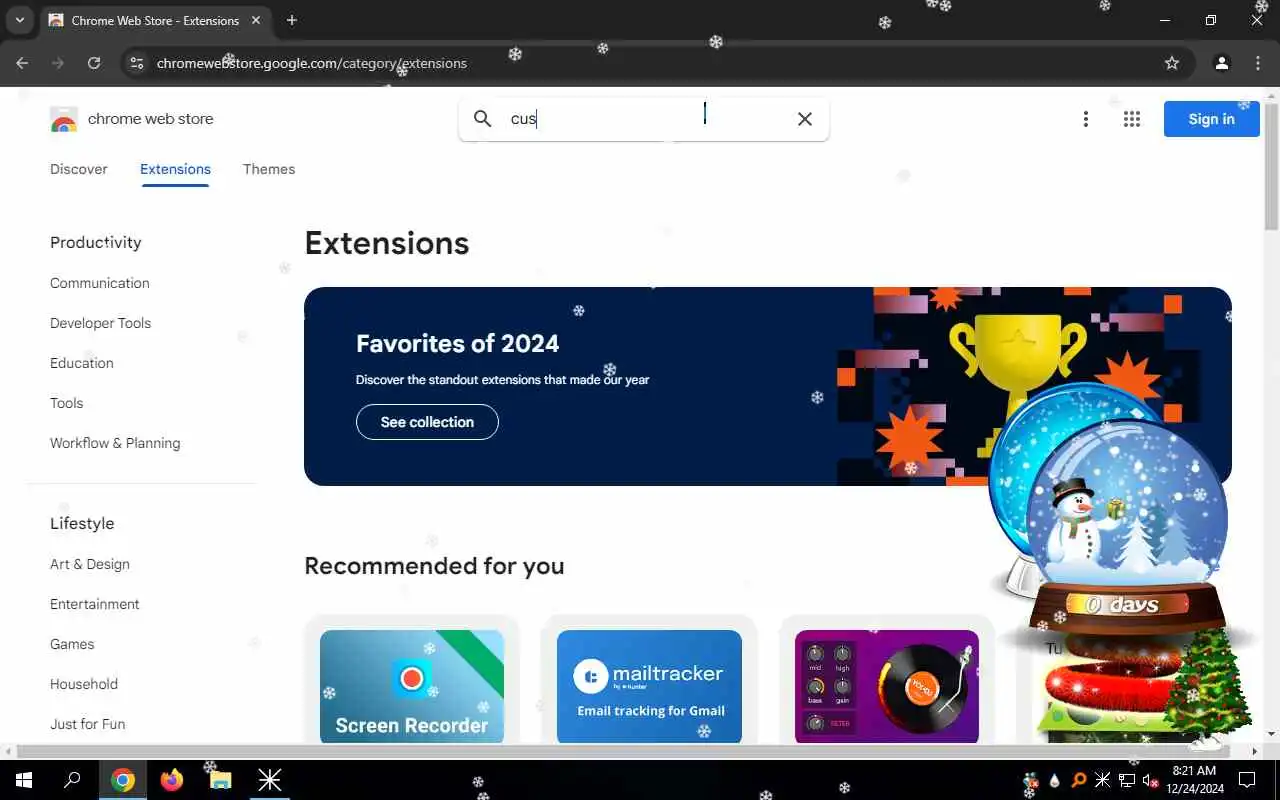The height and width of the screenshot is (800, 1280).
Task: Select the Extensions tab
Action: pos(175,169)
